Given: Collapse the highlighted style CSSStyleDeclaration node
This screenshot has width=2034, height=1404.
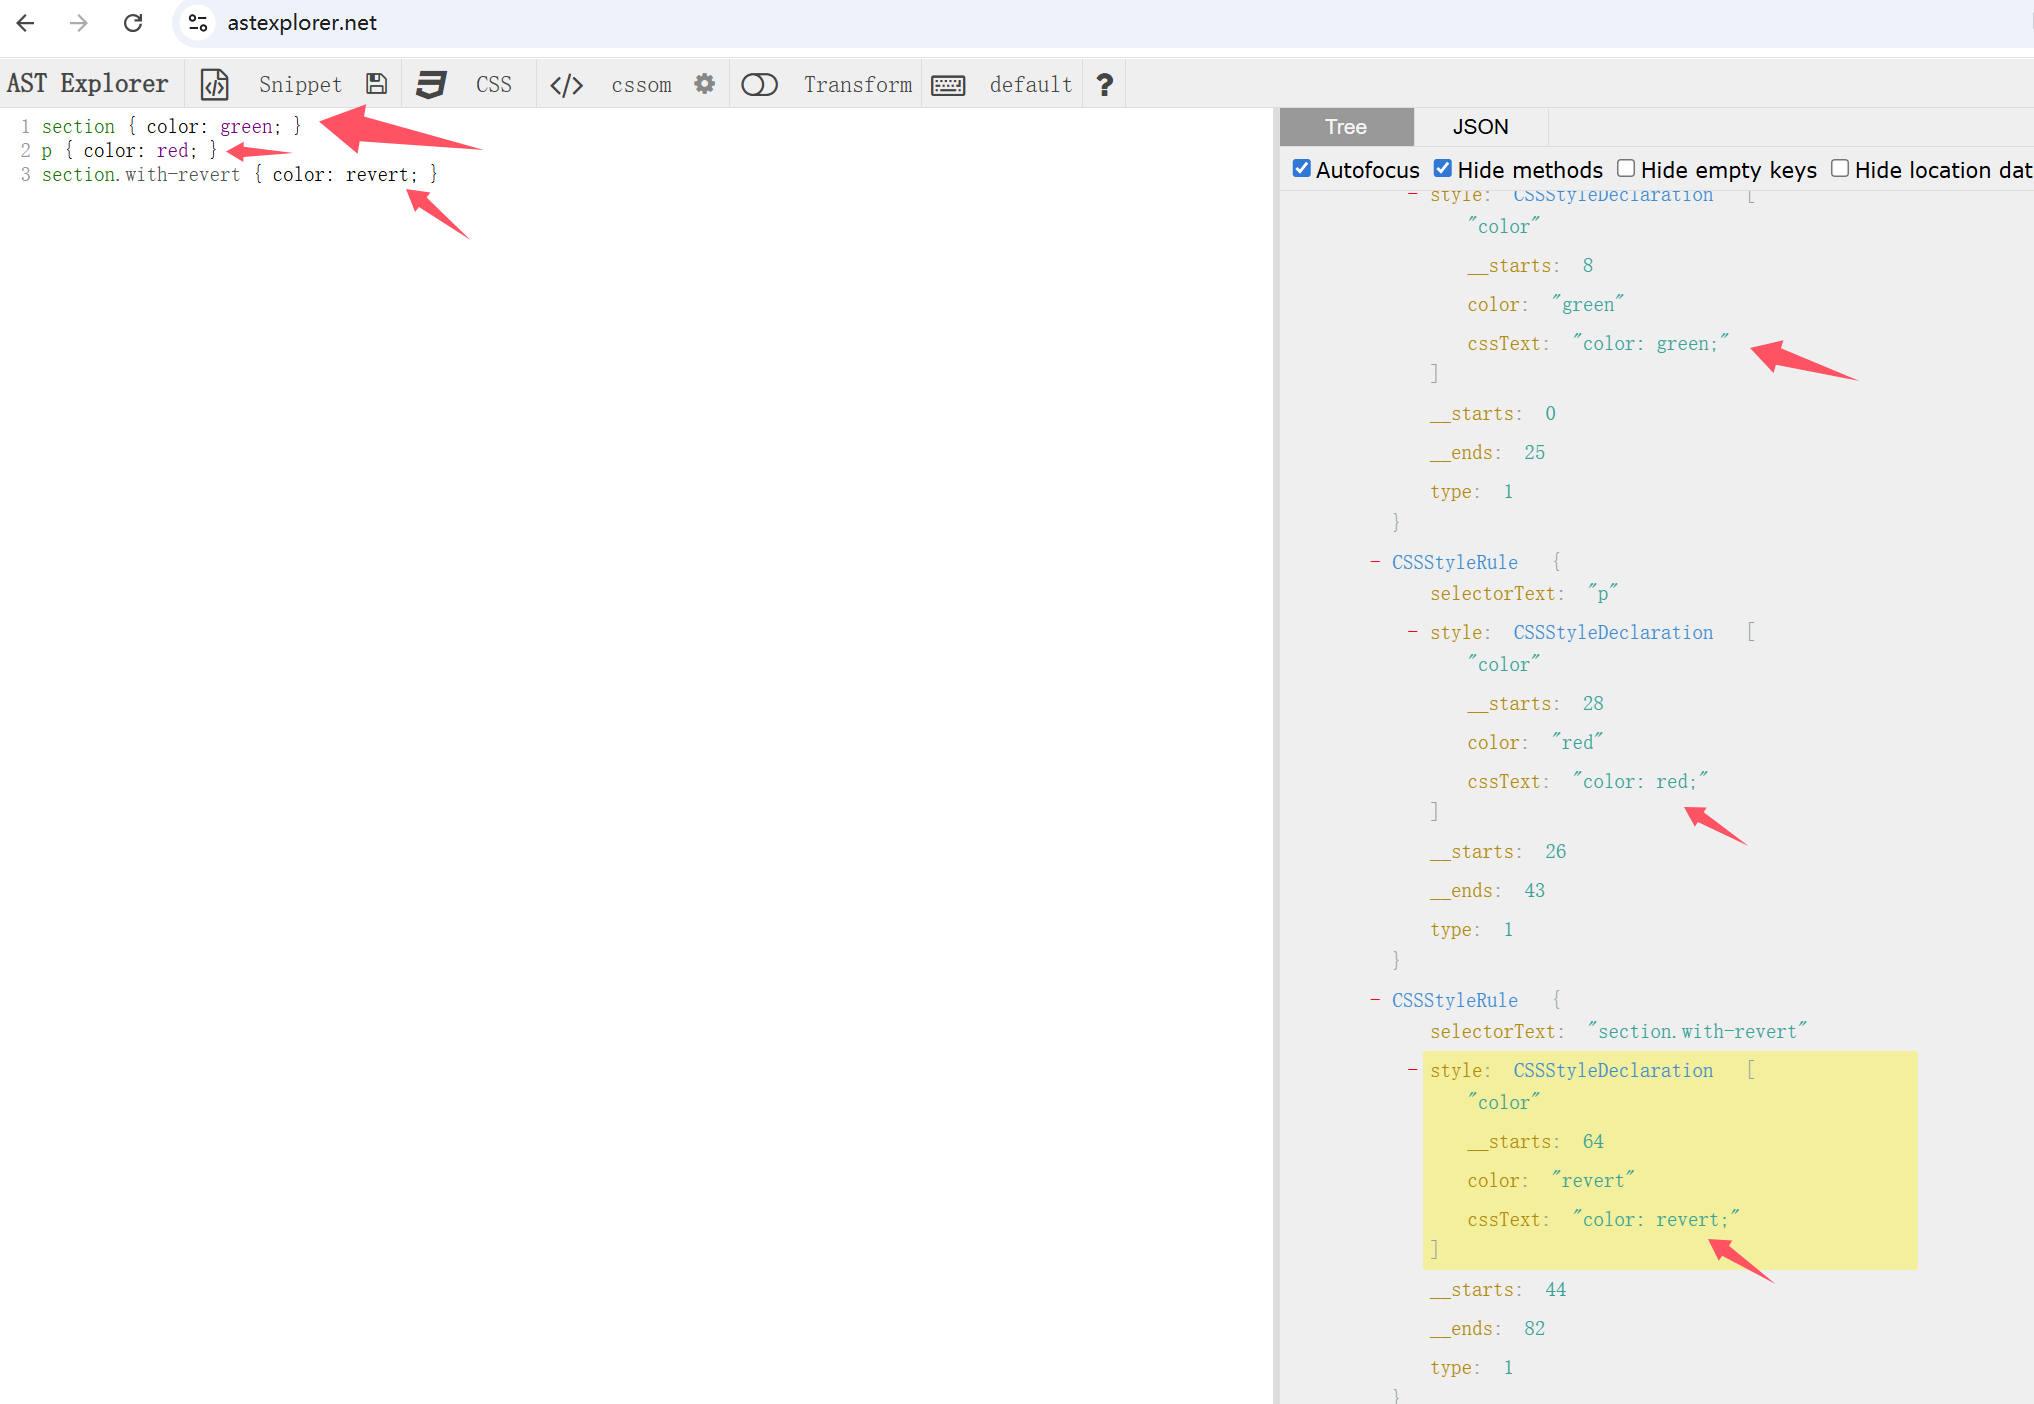Looking at the screenshot, I should point(1412,1070).
